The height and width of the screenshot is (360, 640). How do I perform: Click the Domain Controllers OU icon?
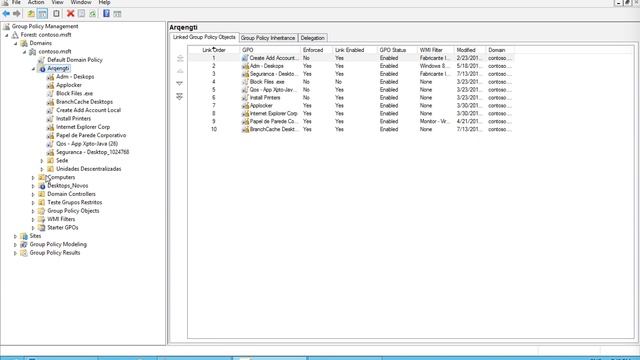42,194
